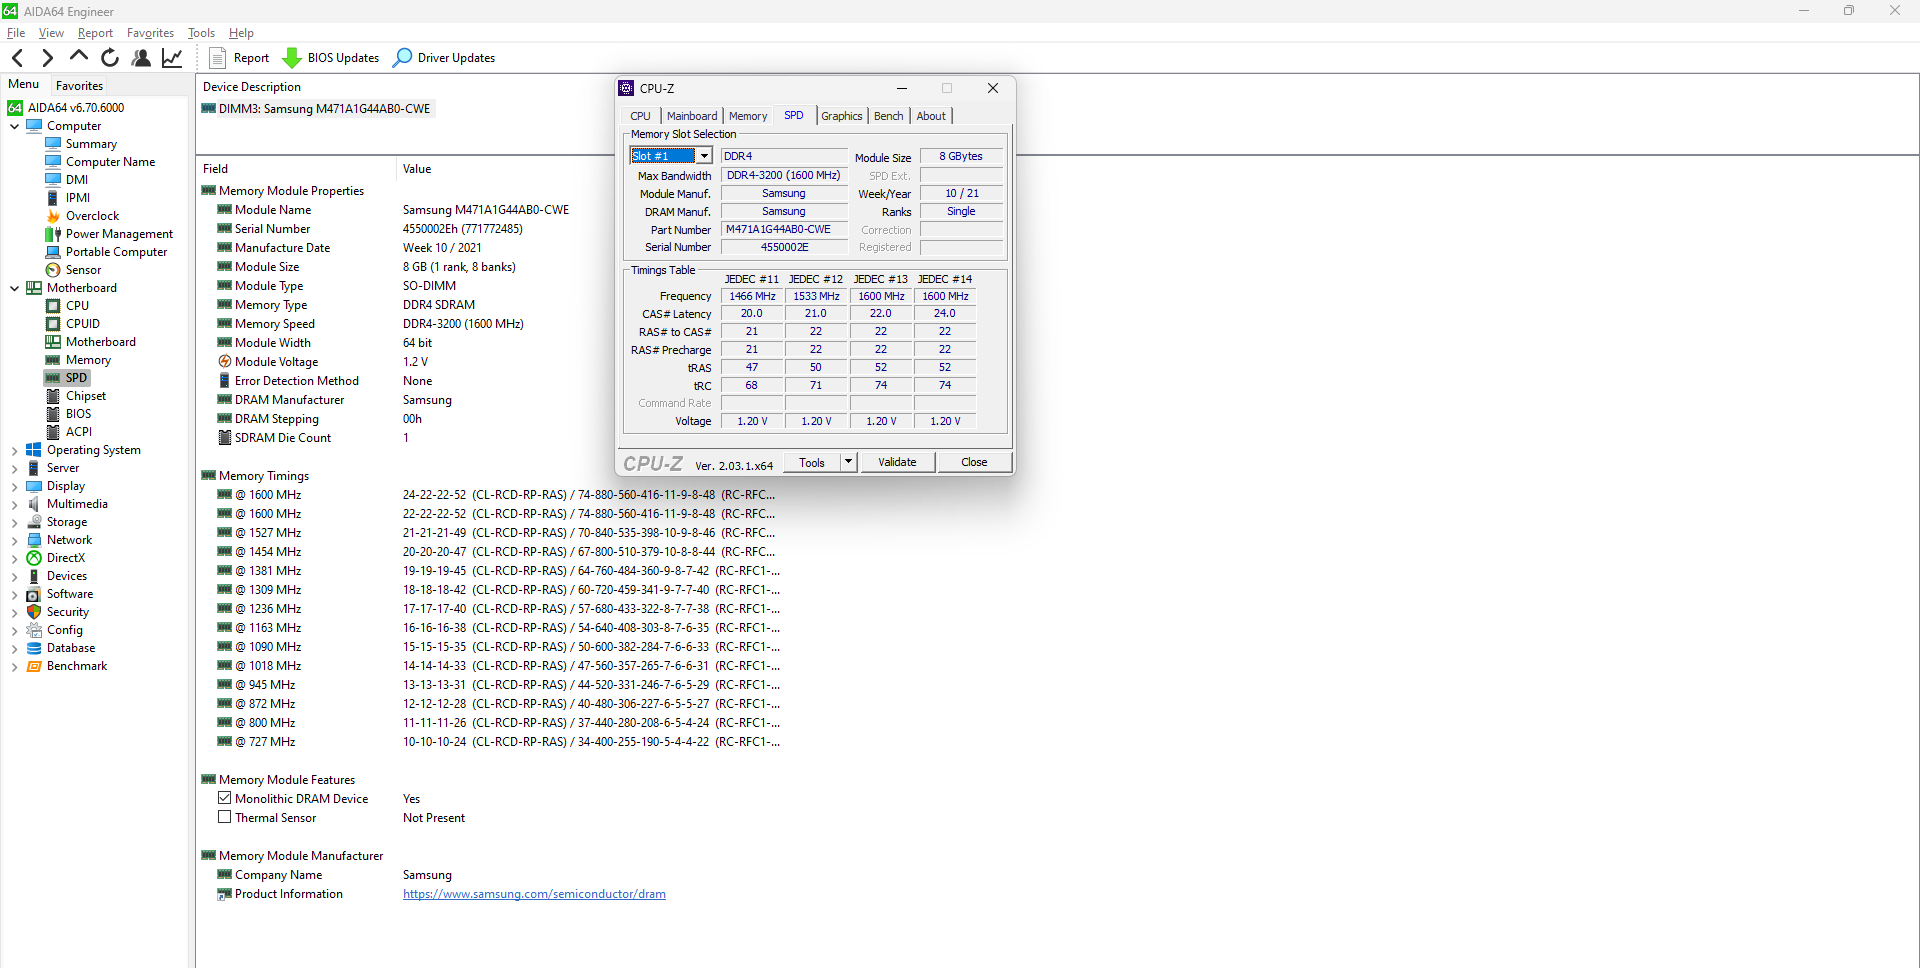Viewport: 1920px width, 968px height.
Task: Select the IPMI tree item
Action: tap(68, 198)
